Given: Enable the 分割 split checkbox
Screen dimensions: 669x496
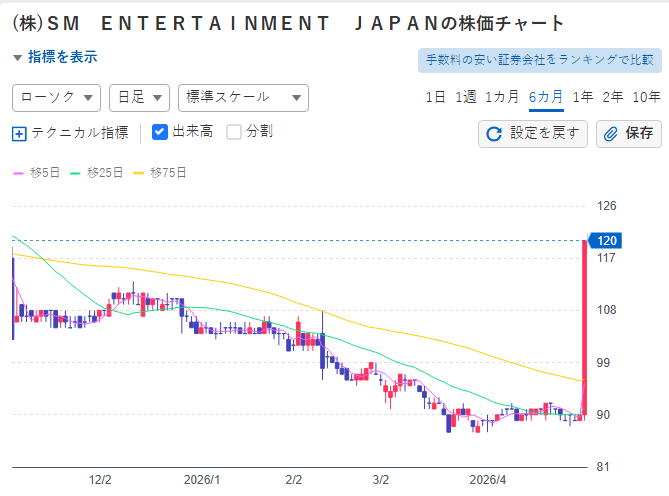Looking at the screenshot, I should pos(234,132).
